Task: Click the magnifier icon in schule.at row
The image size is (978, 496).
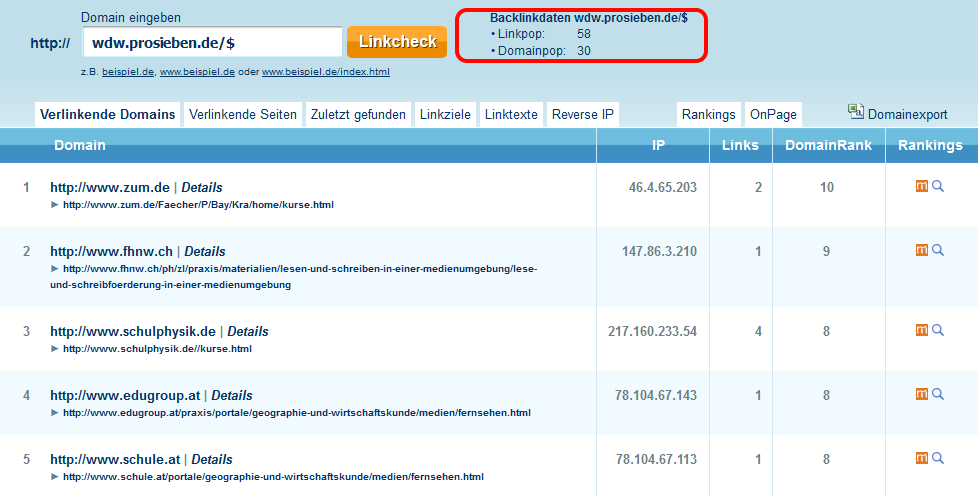Action: click(x=937, y=459)
